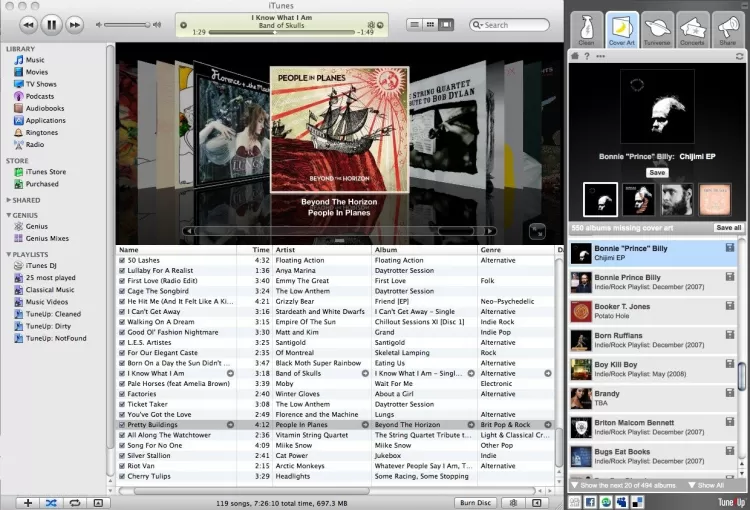Uncheck the Cage The Songbird checkbox
Image resolution: width=750 pixels, height=510 pixels.
coord(122,291)
